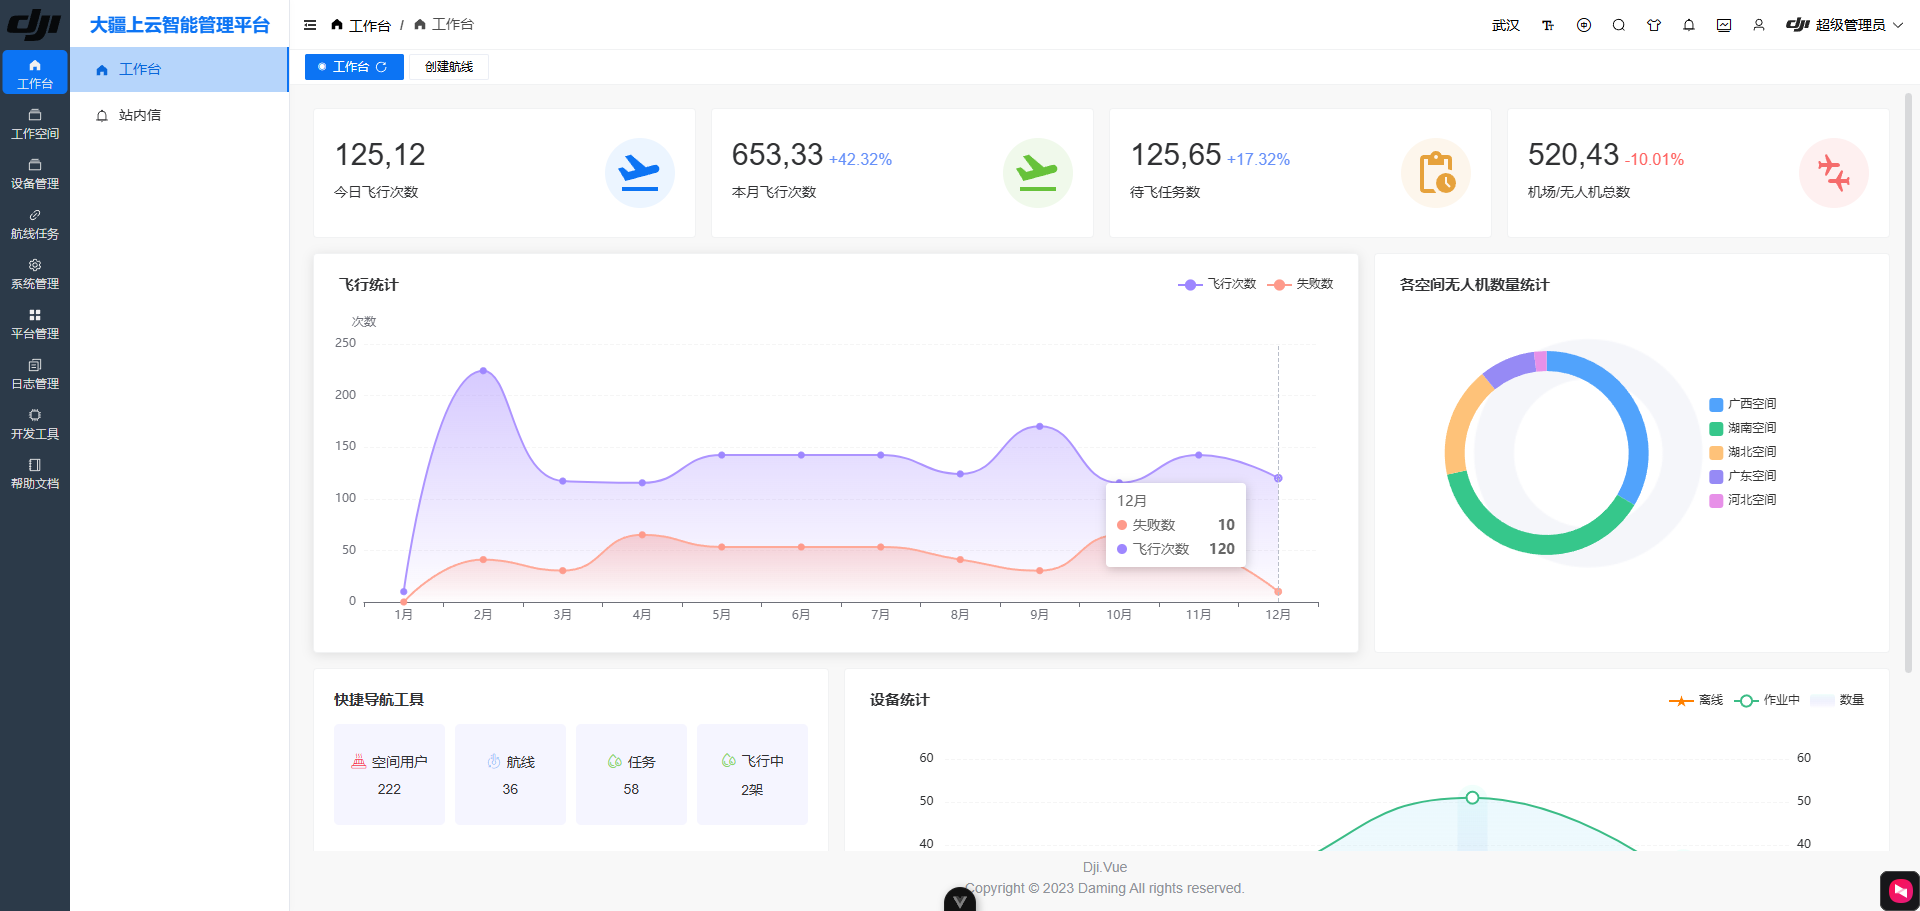
Task: Click 2月 peak point on 飞行次数 line
Action: (x=483, y=370)
